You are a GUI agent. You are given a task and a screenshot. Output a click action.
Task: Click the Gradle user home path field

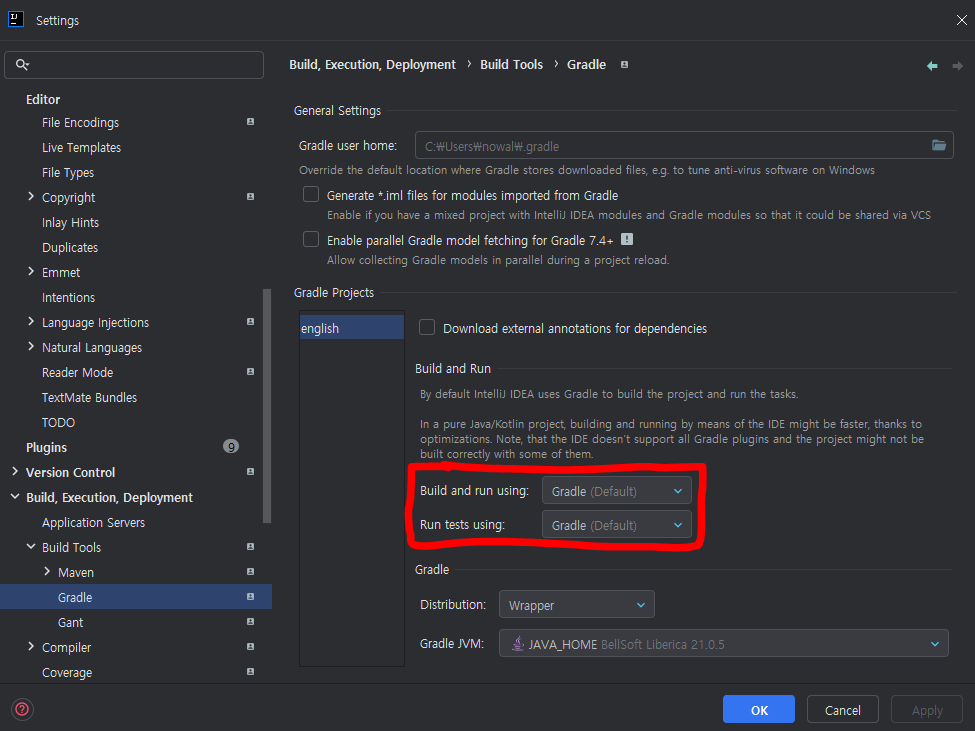(670, 146)
